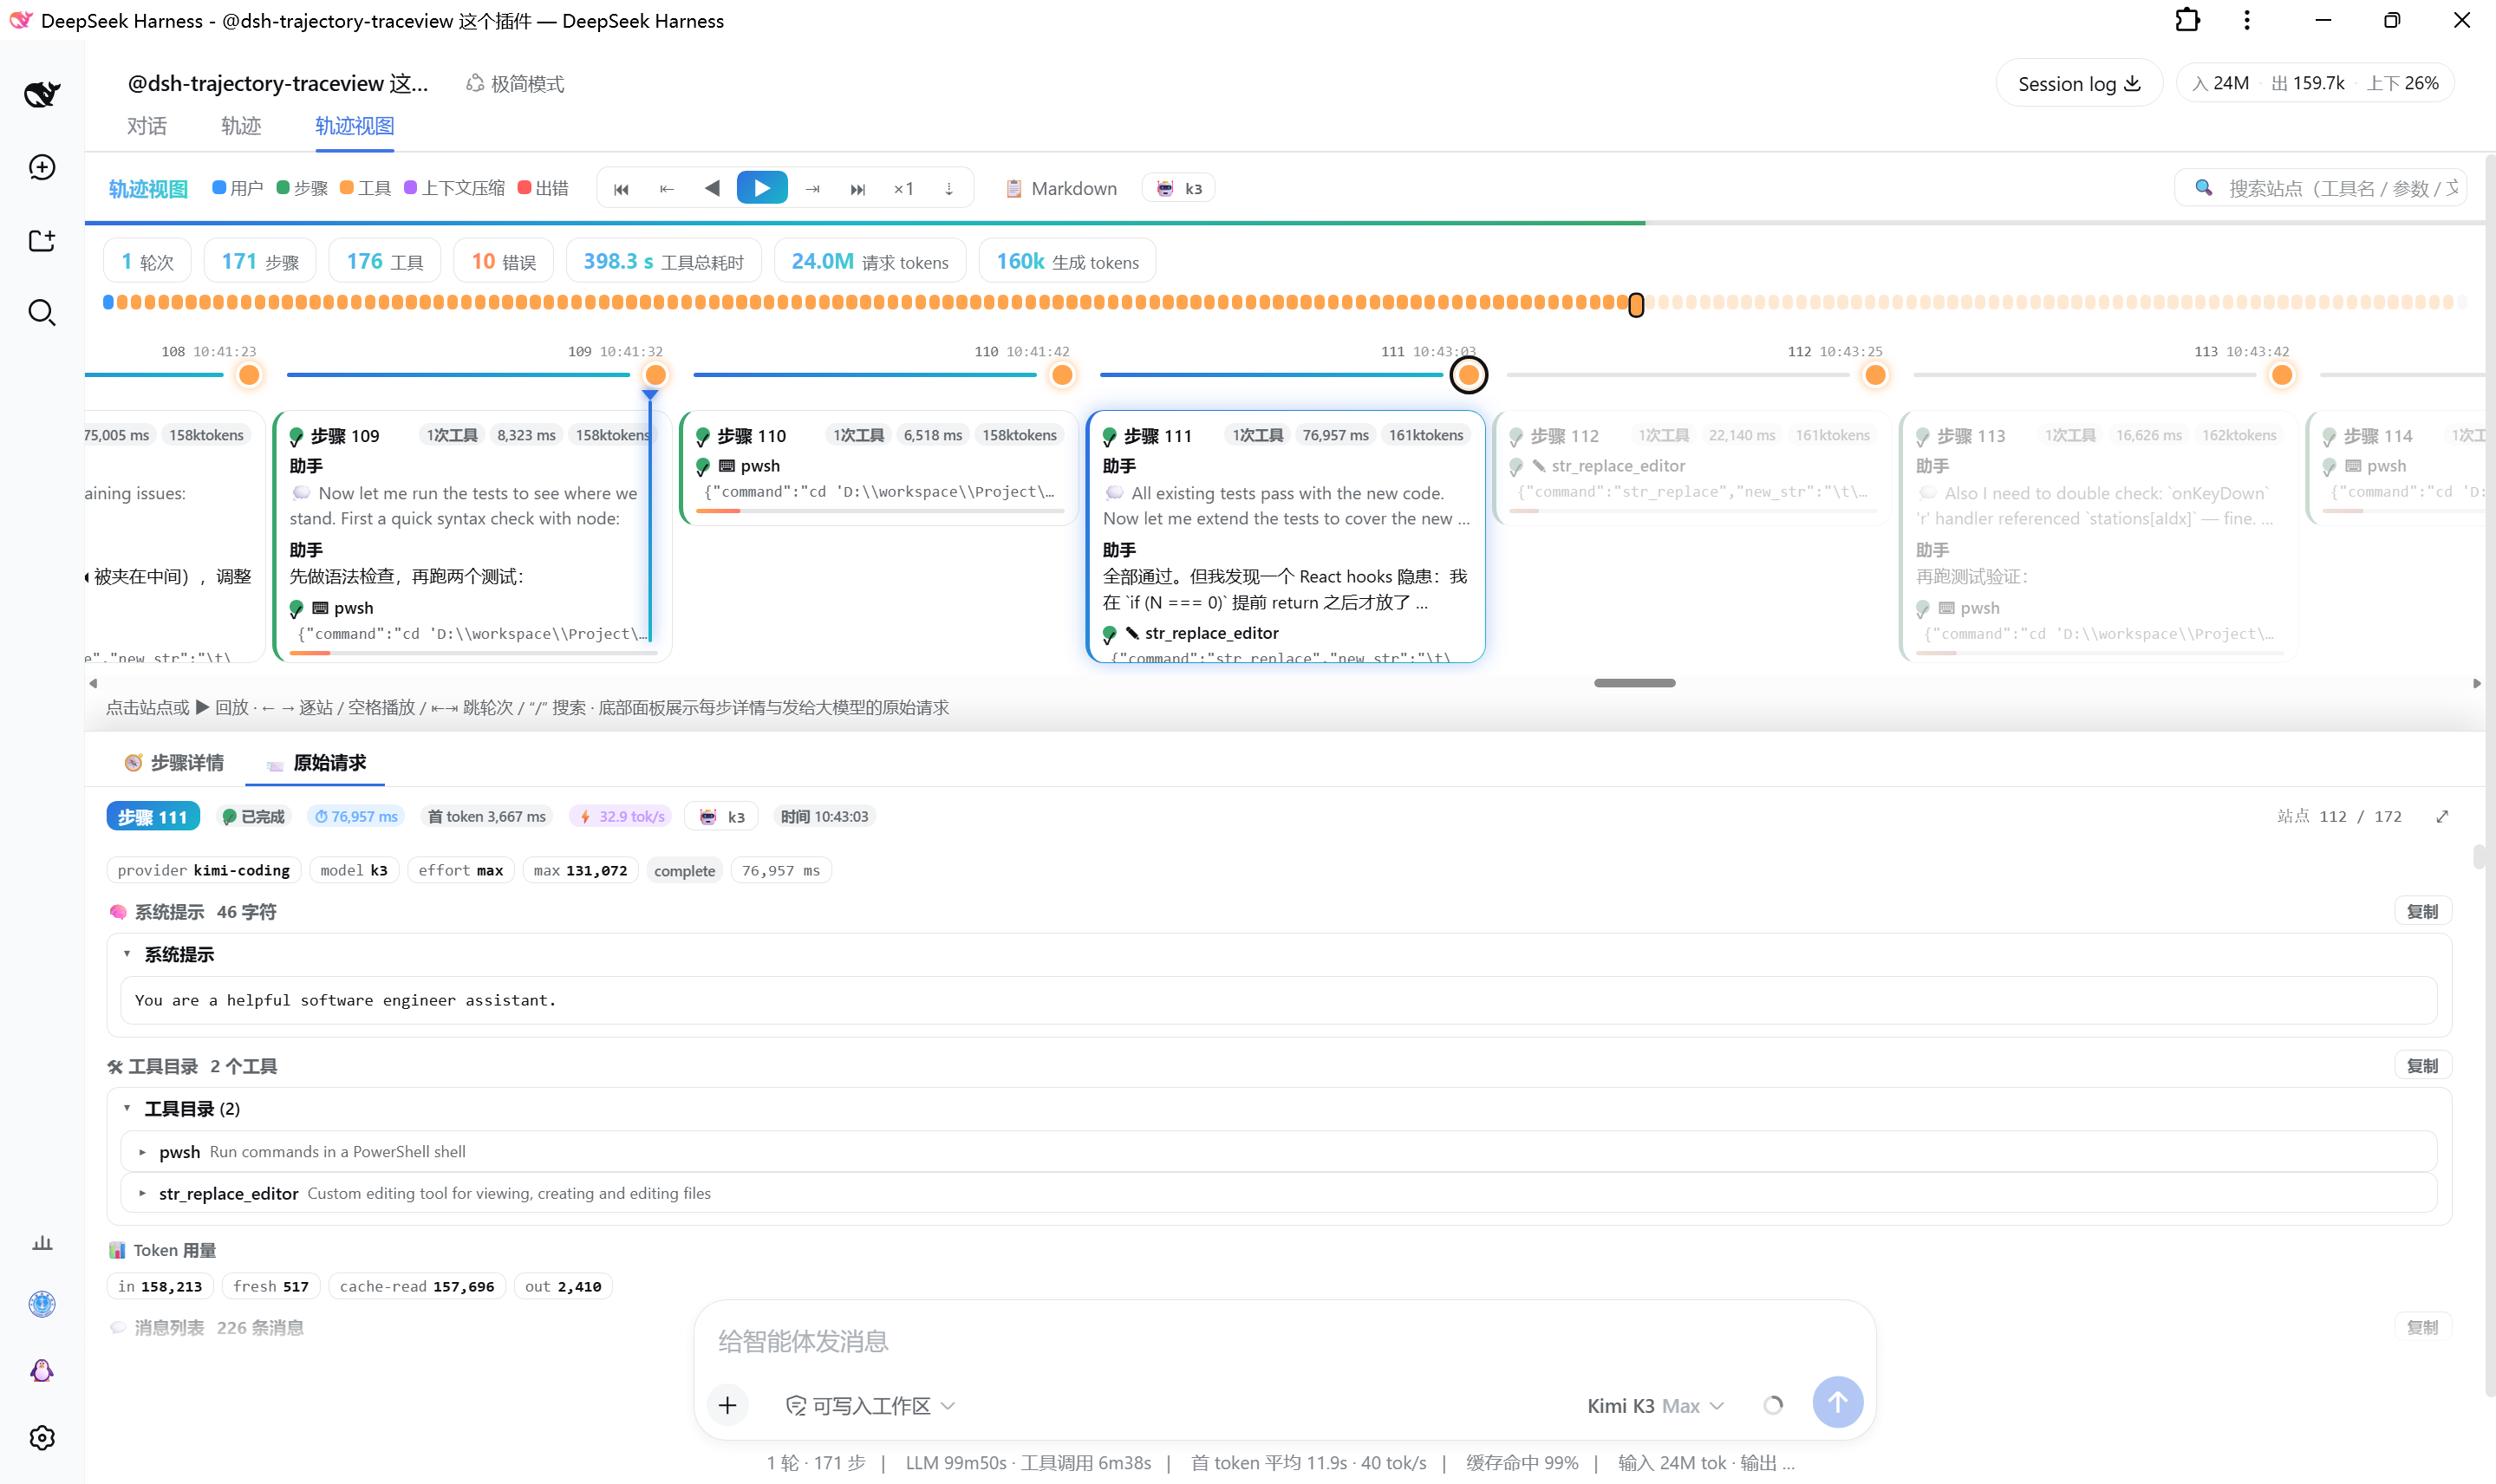
Task: Select the 原始请求 tab
Action: point(316,763)
